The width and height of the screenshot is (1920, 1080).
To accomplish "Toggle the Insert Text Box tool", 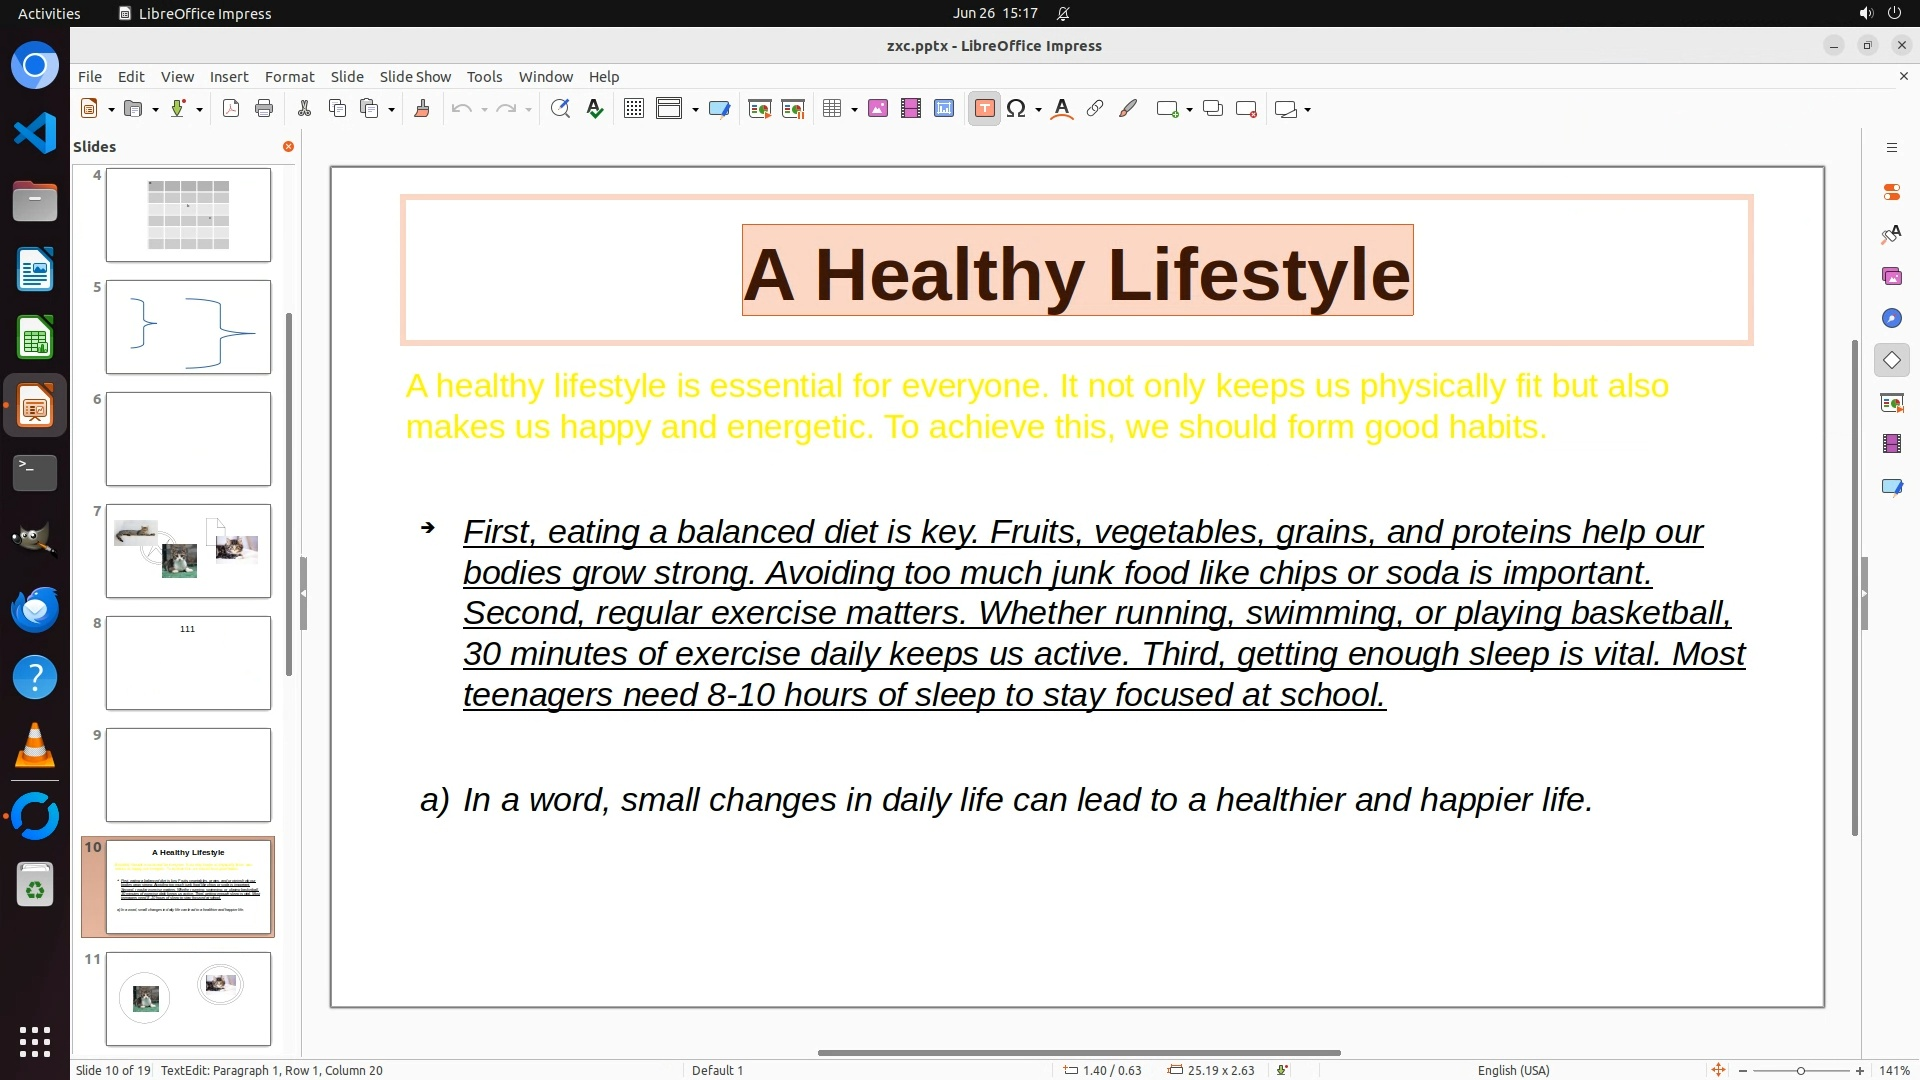I will tap(984, 109).
